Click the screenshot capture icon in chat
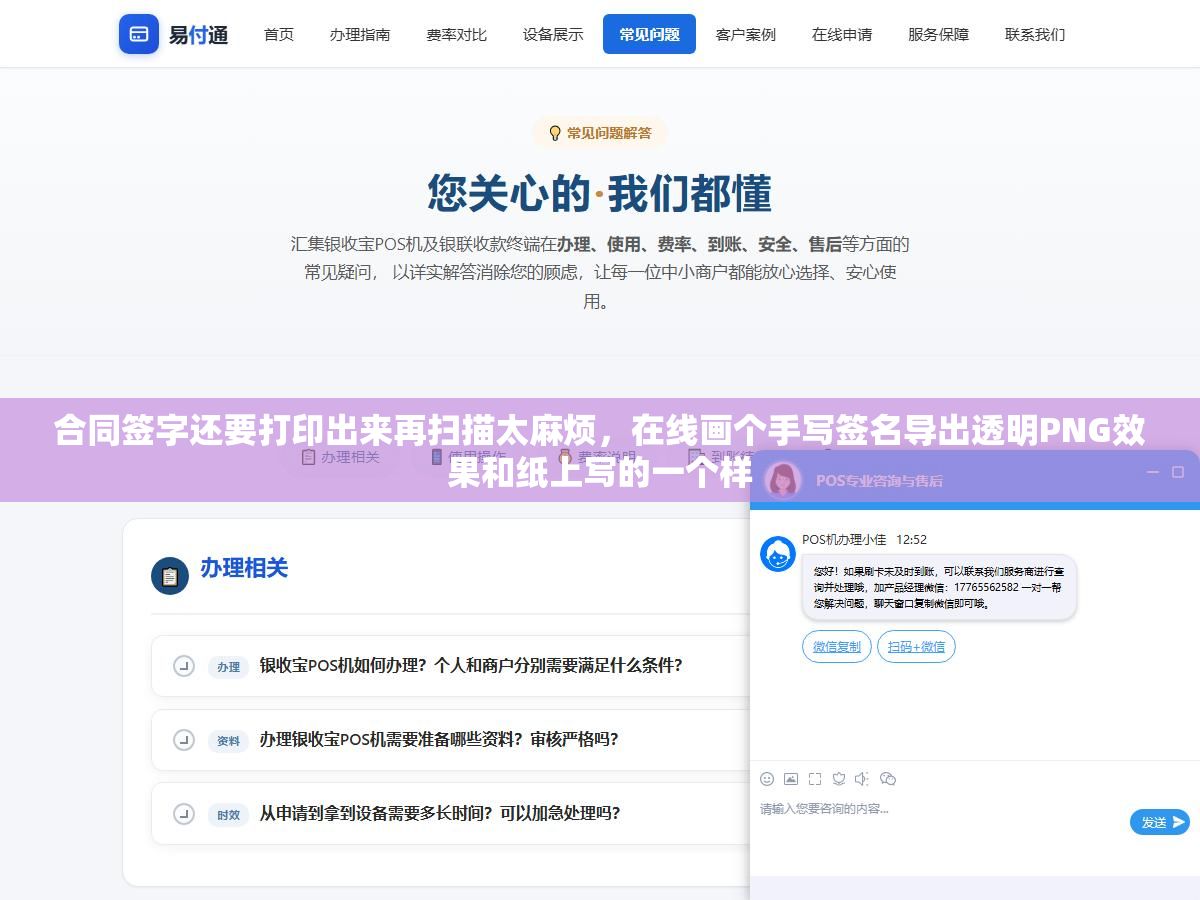Image resolution: width=1200 pixels, height=900 pixels. click(x=815, y=779)
